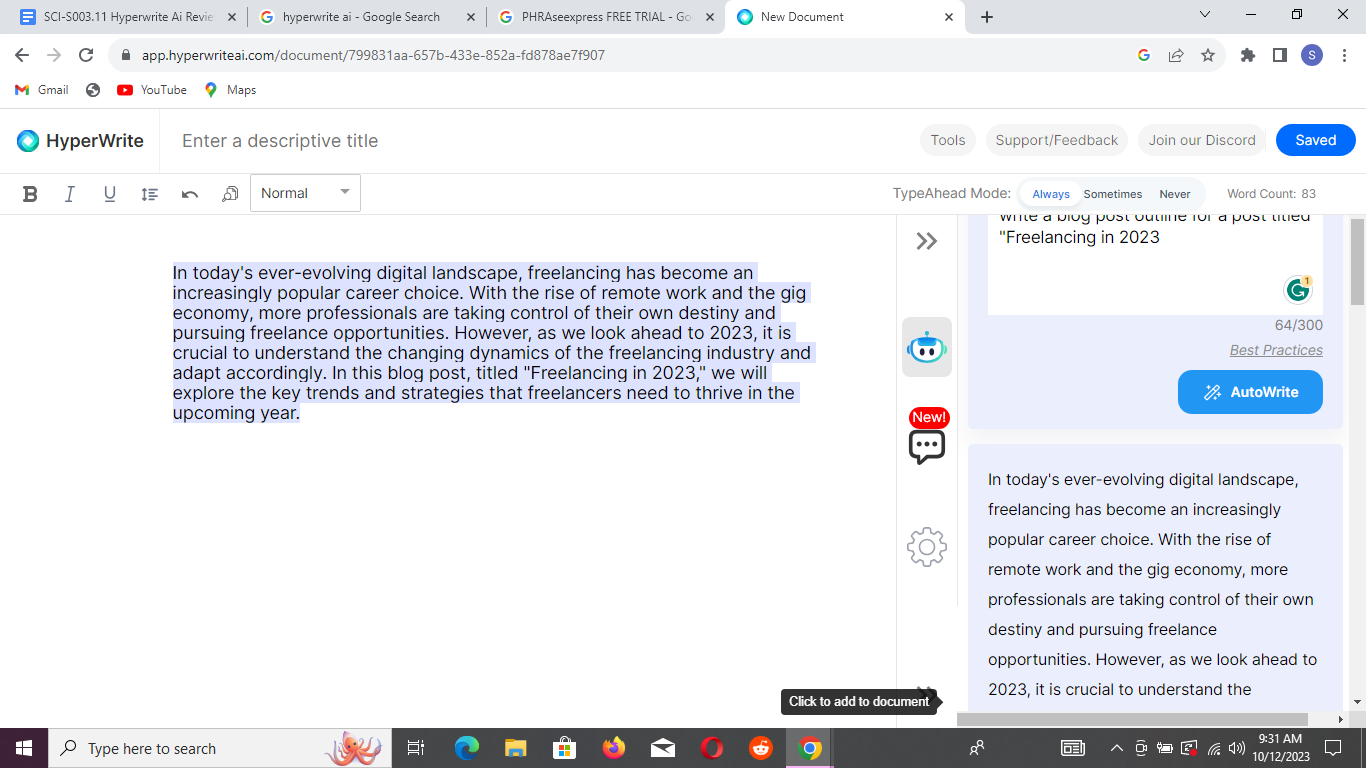Open the AI assistant in the sidebar
1366x768 pixels.
pos(926,347)
